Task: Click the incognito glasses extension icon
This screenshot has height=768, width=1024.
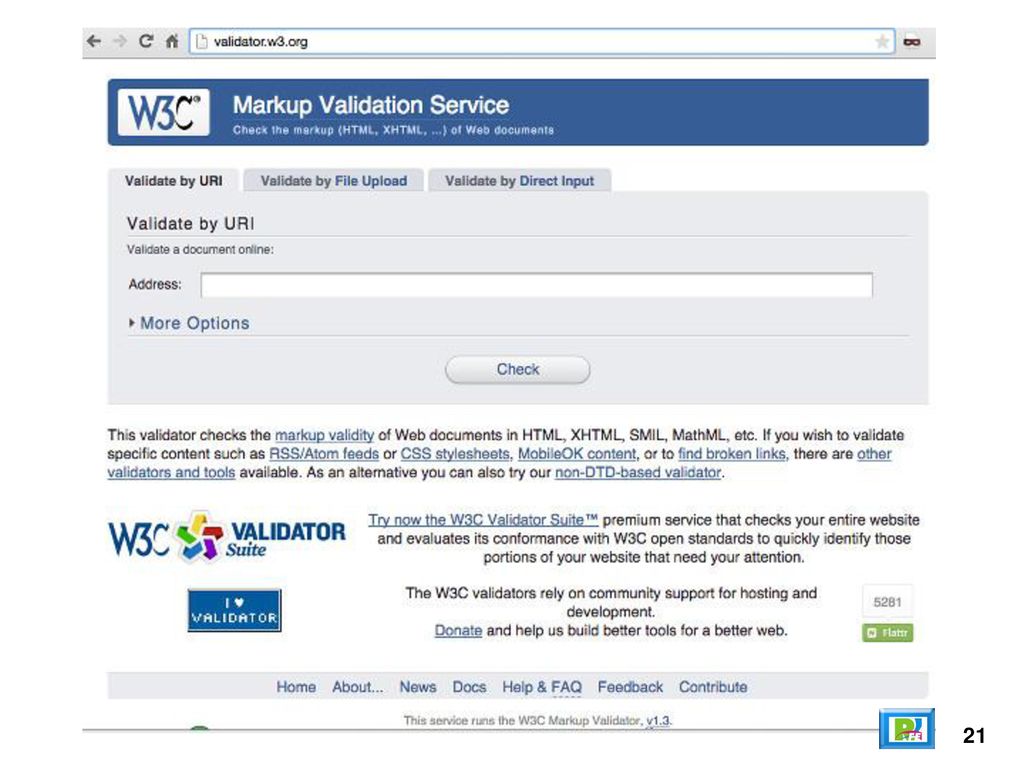Action: tap(912, 42)
